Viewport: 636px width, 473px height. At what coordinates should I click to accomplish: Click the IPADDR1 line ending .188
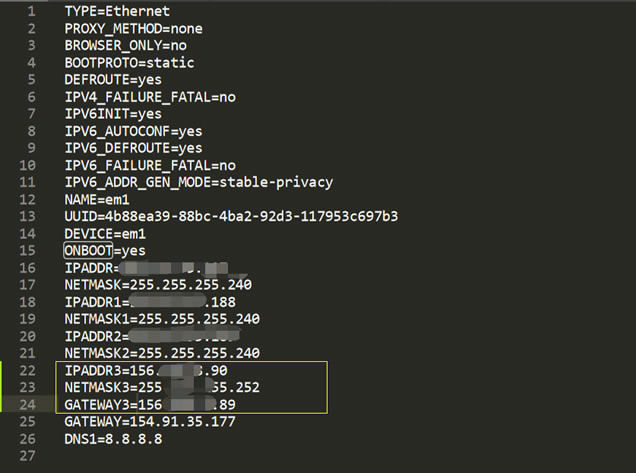click(x=150, y=302)
